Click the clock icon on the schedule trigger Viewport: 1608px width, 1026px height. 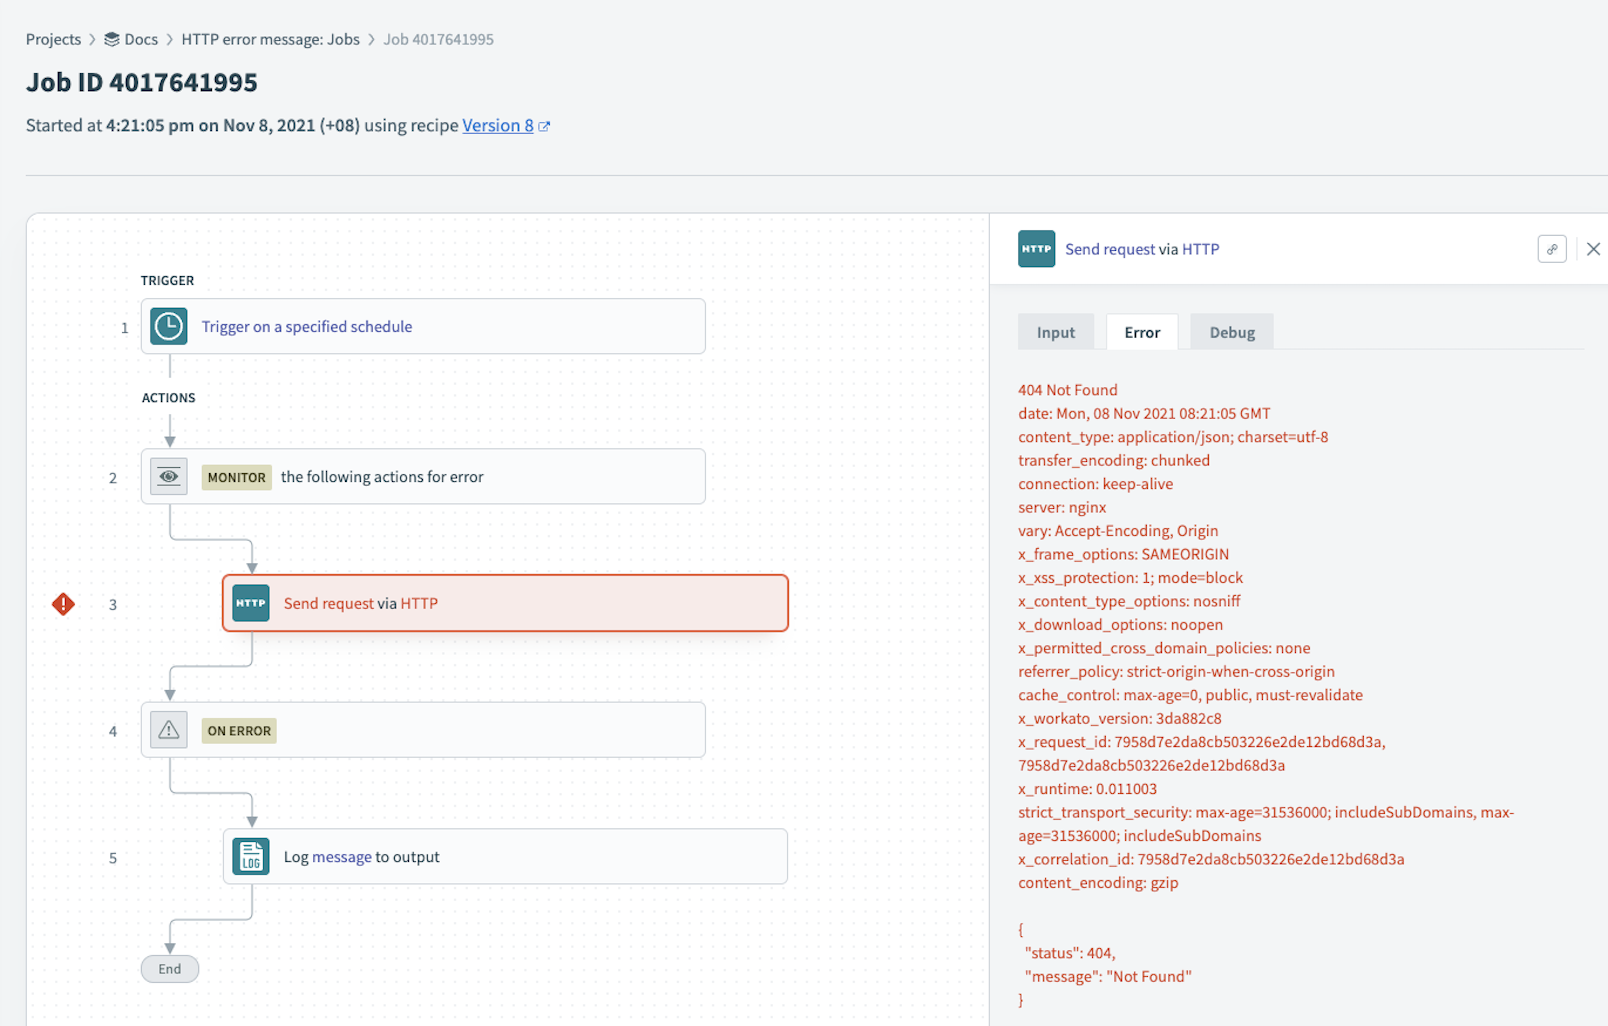169,326
